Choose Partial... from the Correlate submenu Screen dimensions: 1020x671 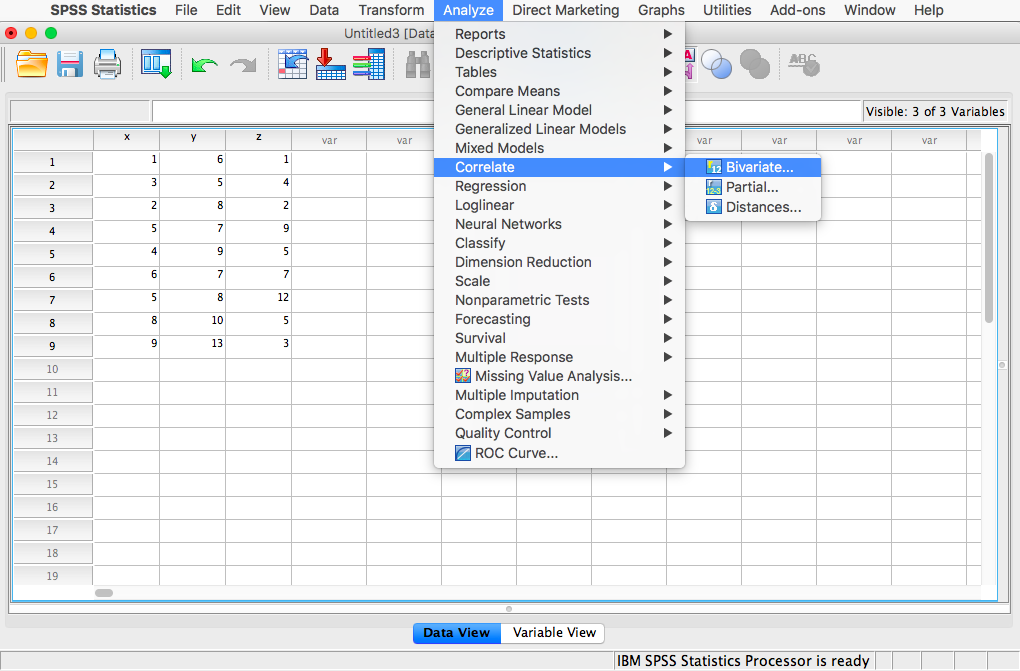(x=753, y=187)
